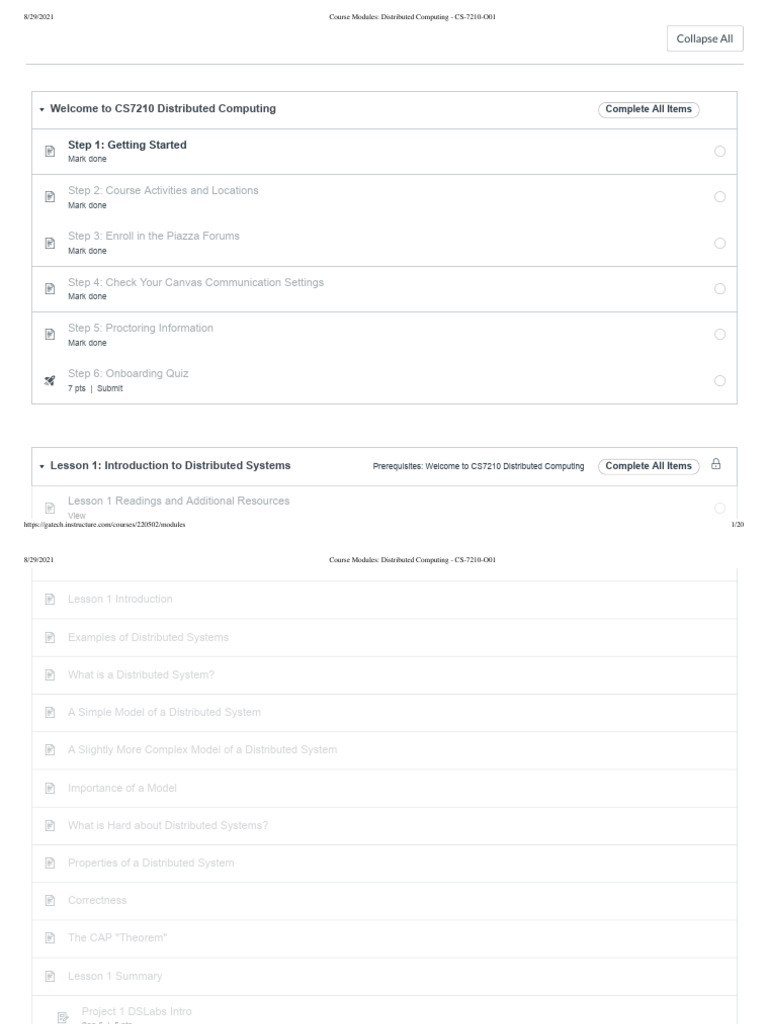Image resolution: width=768 pixels, height=1024 pixels.
Task: Click the rocket quiz icon for Step 6: Onboarding Quiz
Action: tap(50, 381)
